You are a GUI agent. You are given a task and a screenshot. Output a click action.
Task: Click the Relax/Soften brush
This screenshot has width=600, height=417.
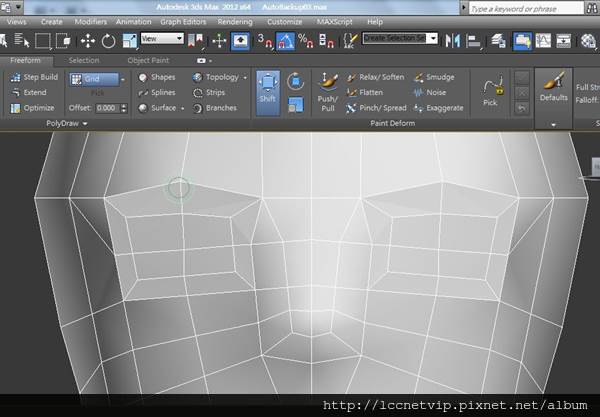click(x=375, y=77)
